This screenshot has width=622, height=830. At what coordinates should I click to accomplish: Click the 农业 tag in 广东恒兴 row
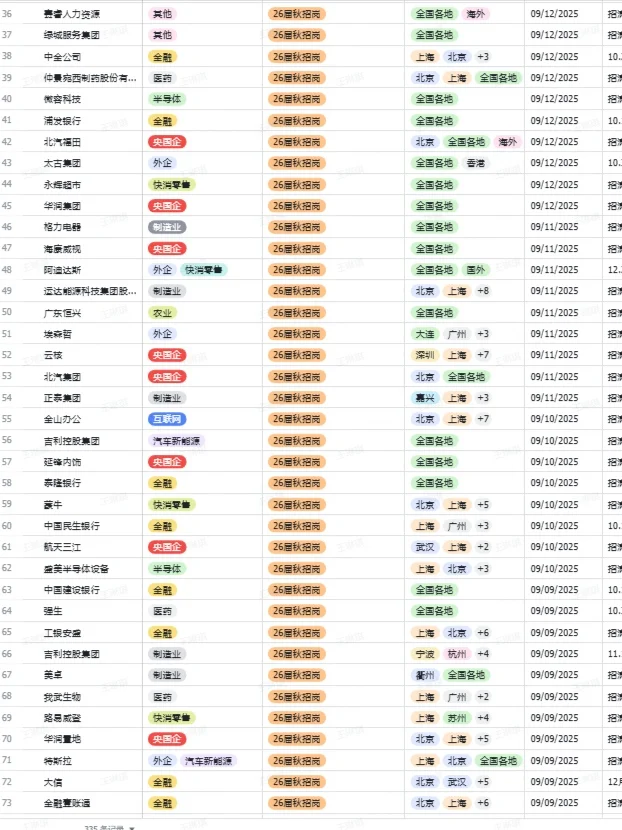click(162, 313)
